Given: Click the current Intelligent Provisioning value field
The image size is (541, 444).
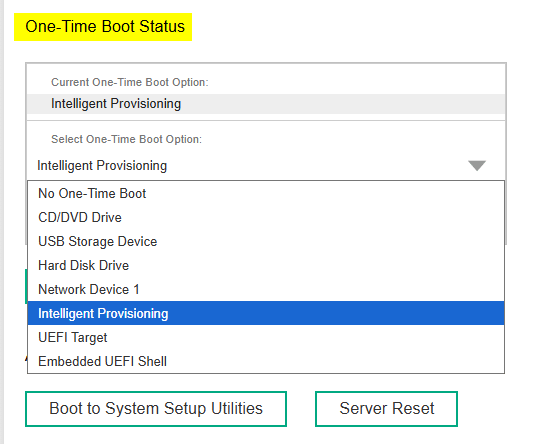Looking at the screenshot, I should click(266, 104).
